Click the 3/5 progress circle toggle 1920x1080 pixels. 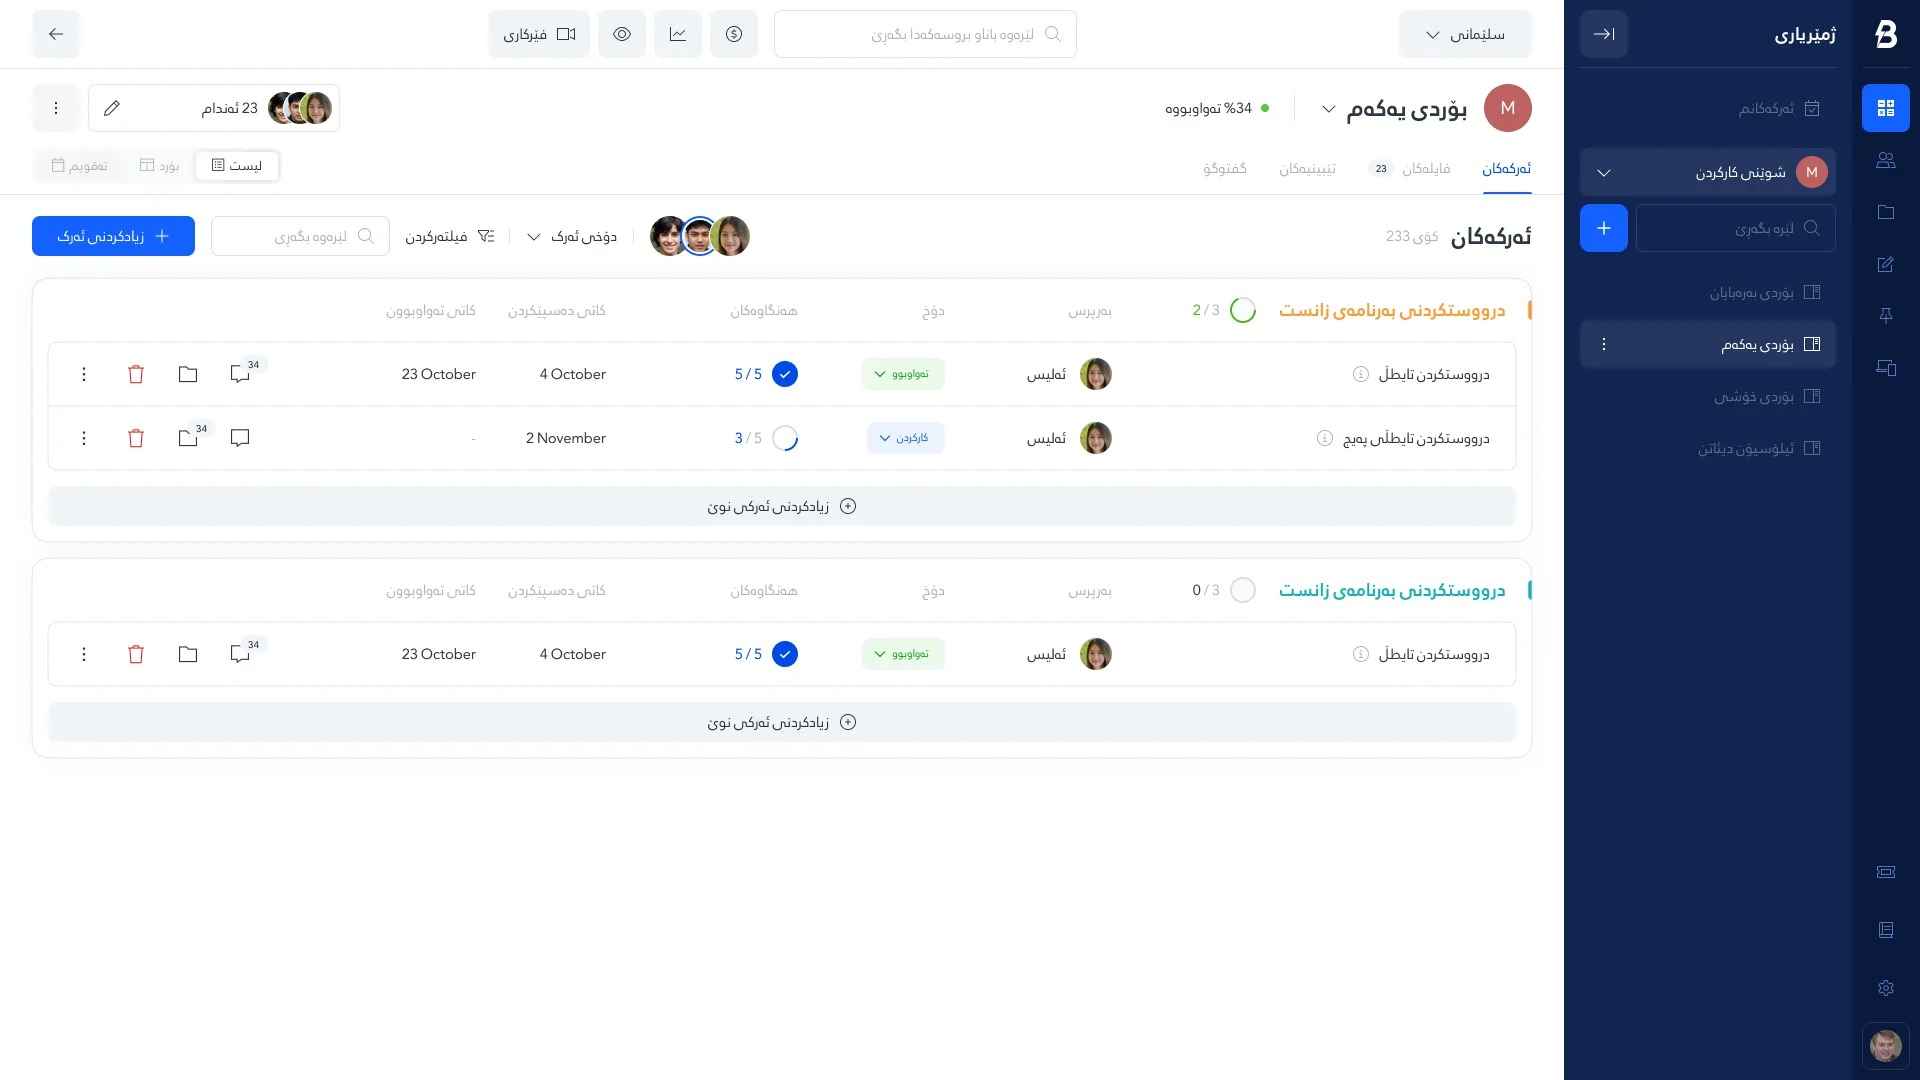click(x=786, y=438)
